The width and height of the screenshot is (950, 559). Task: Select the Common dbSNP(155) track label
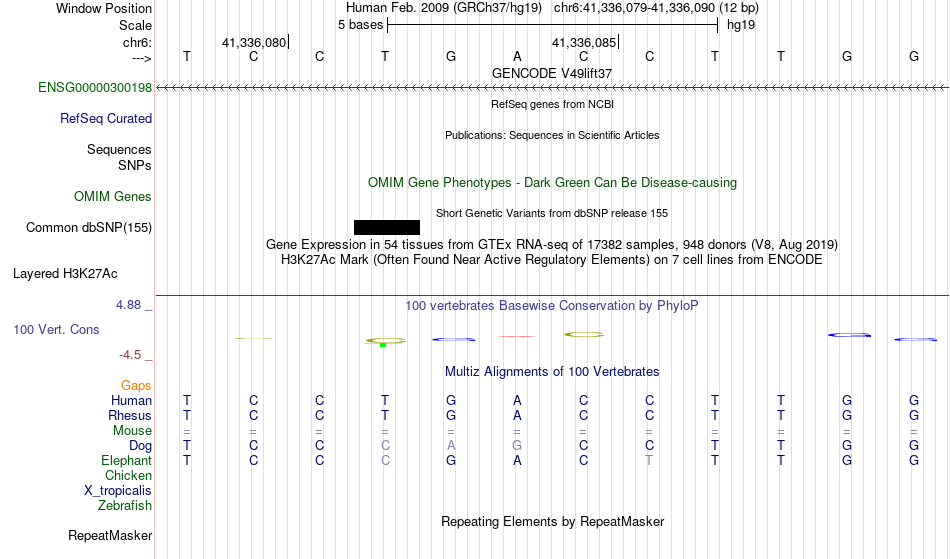click(x=88, y=227)
